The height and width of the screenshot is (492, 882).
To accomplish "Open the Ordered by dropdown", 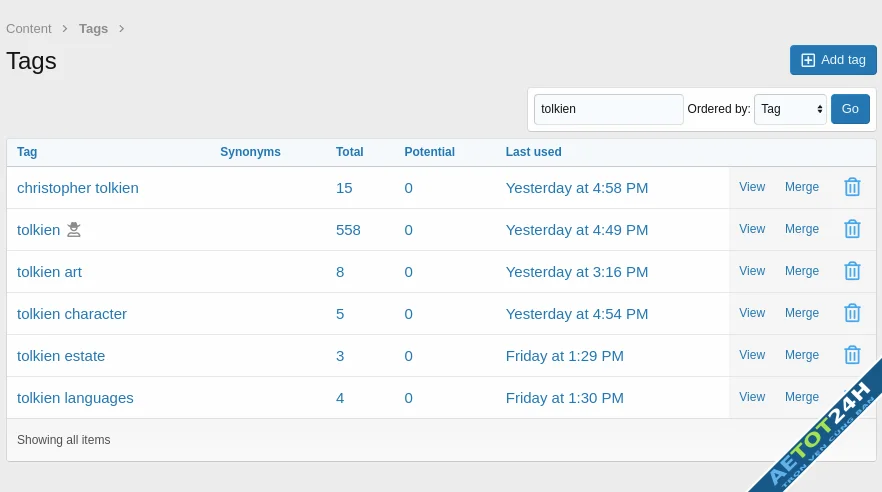I will [x=790, y=109].
